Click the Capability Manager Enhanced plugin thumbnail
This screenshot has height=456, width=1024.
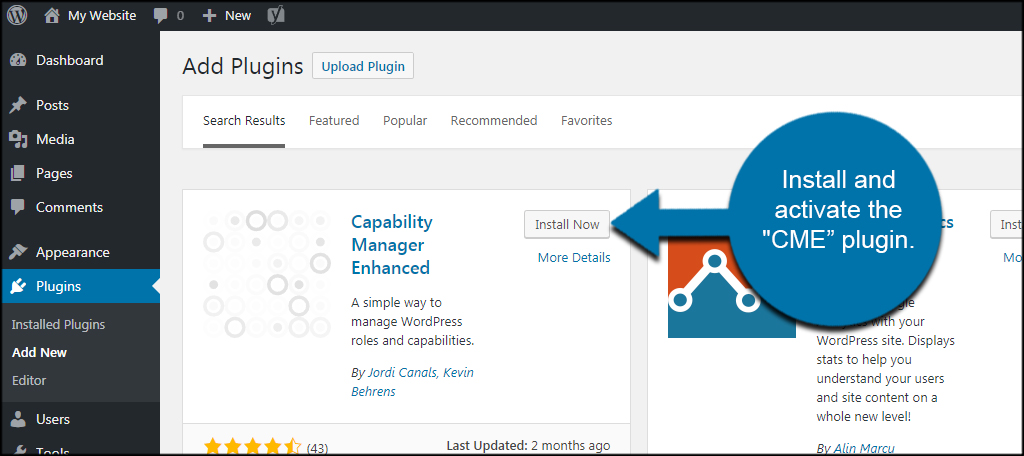pos(266,273)
